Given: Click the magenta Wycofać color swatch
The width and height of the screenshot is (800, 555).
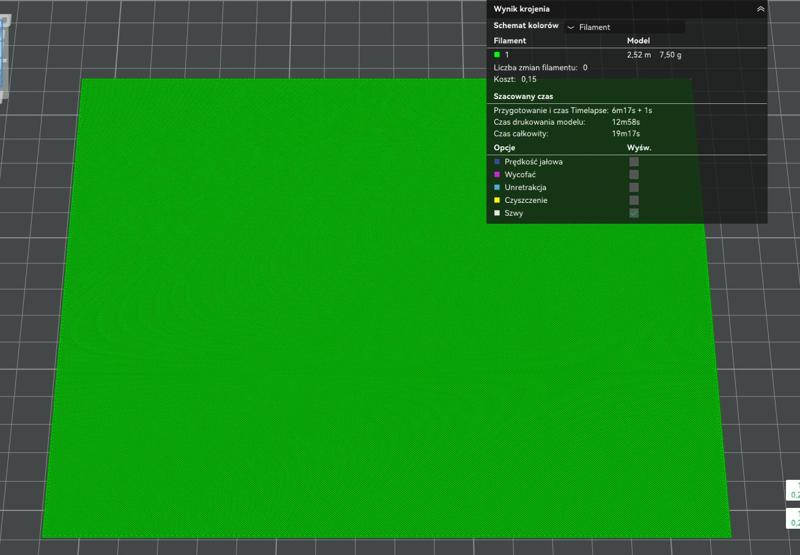Looking at the screenshot, I should (x=497, y=174).
